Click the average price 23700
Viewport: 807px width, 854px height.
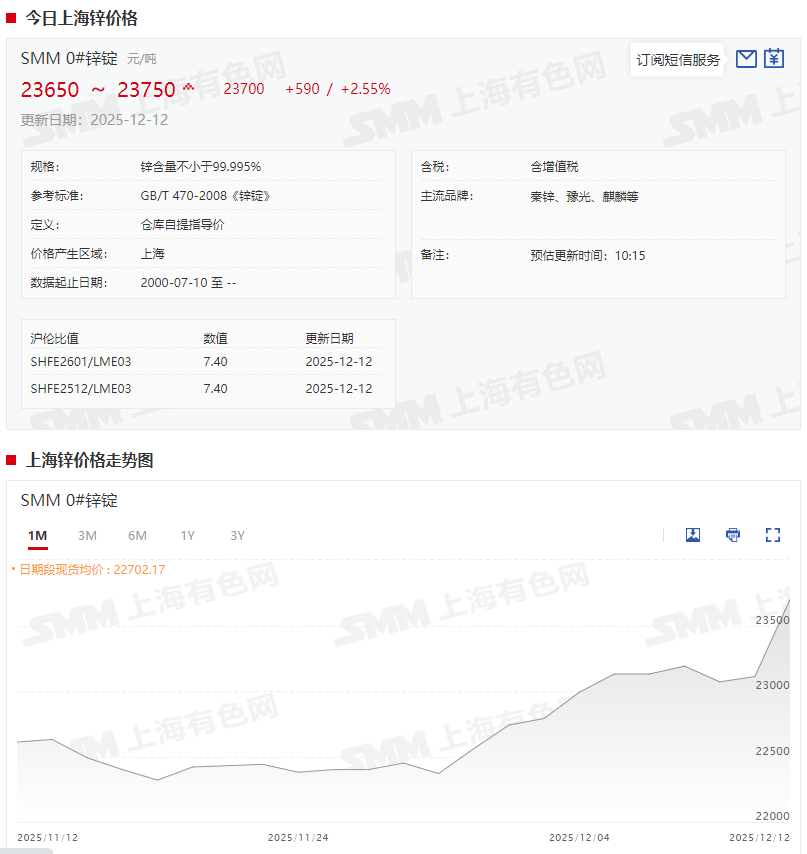click(x=243, y=89)
